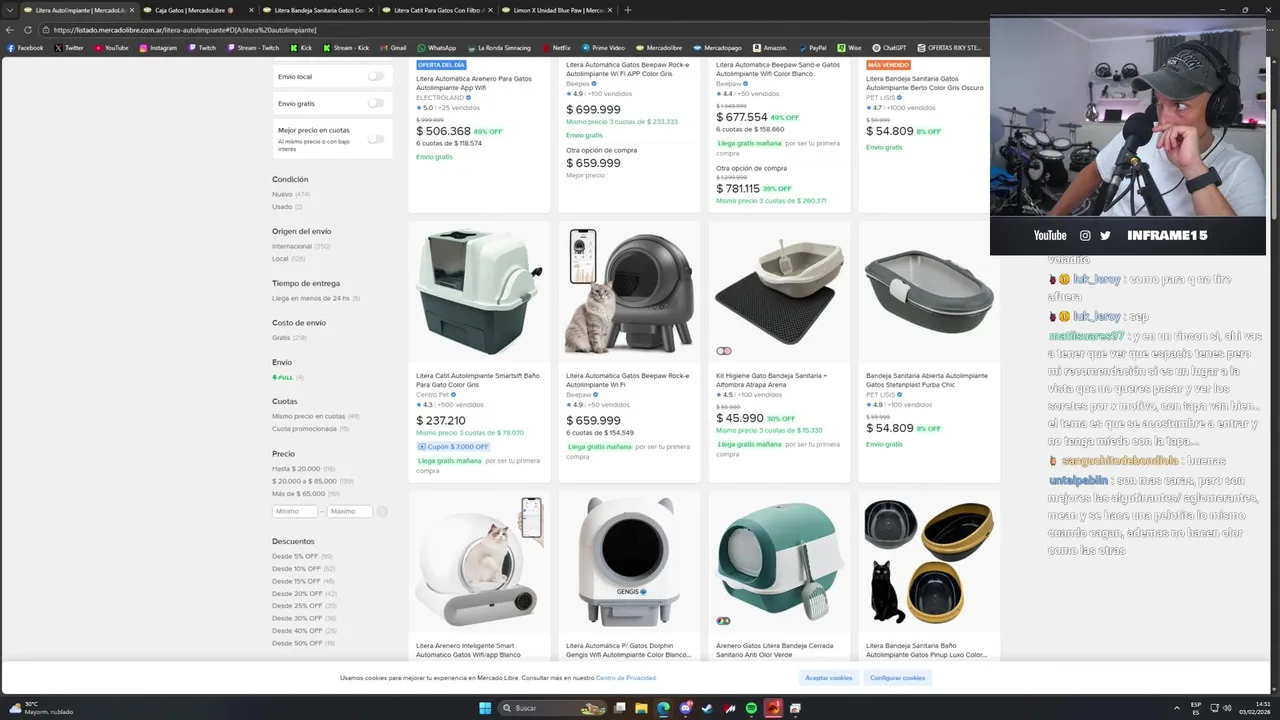Toggle the Envío gratis switch

click(x=375, y=103)
